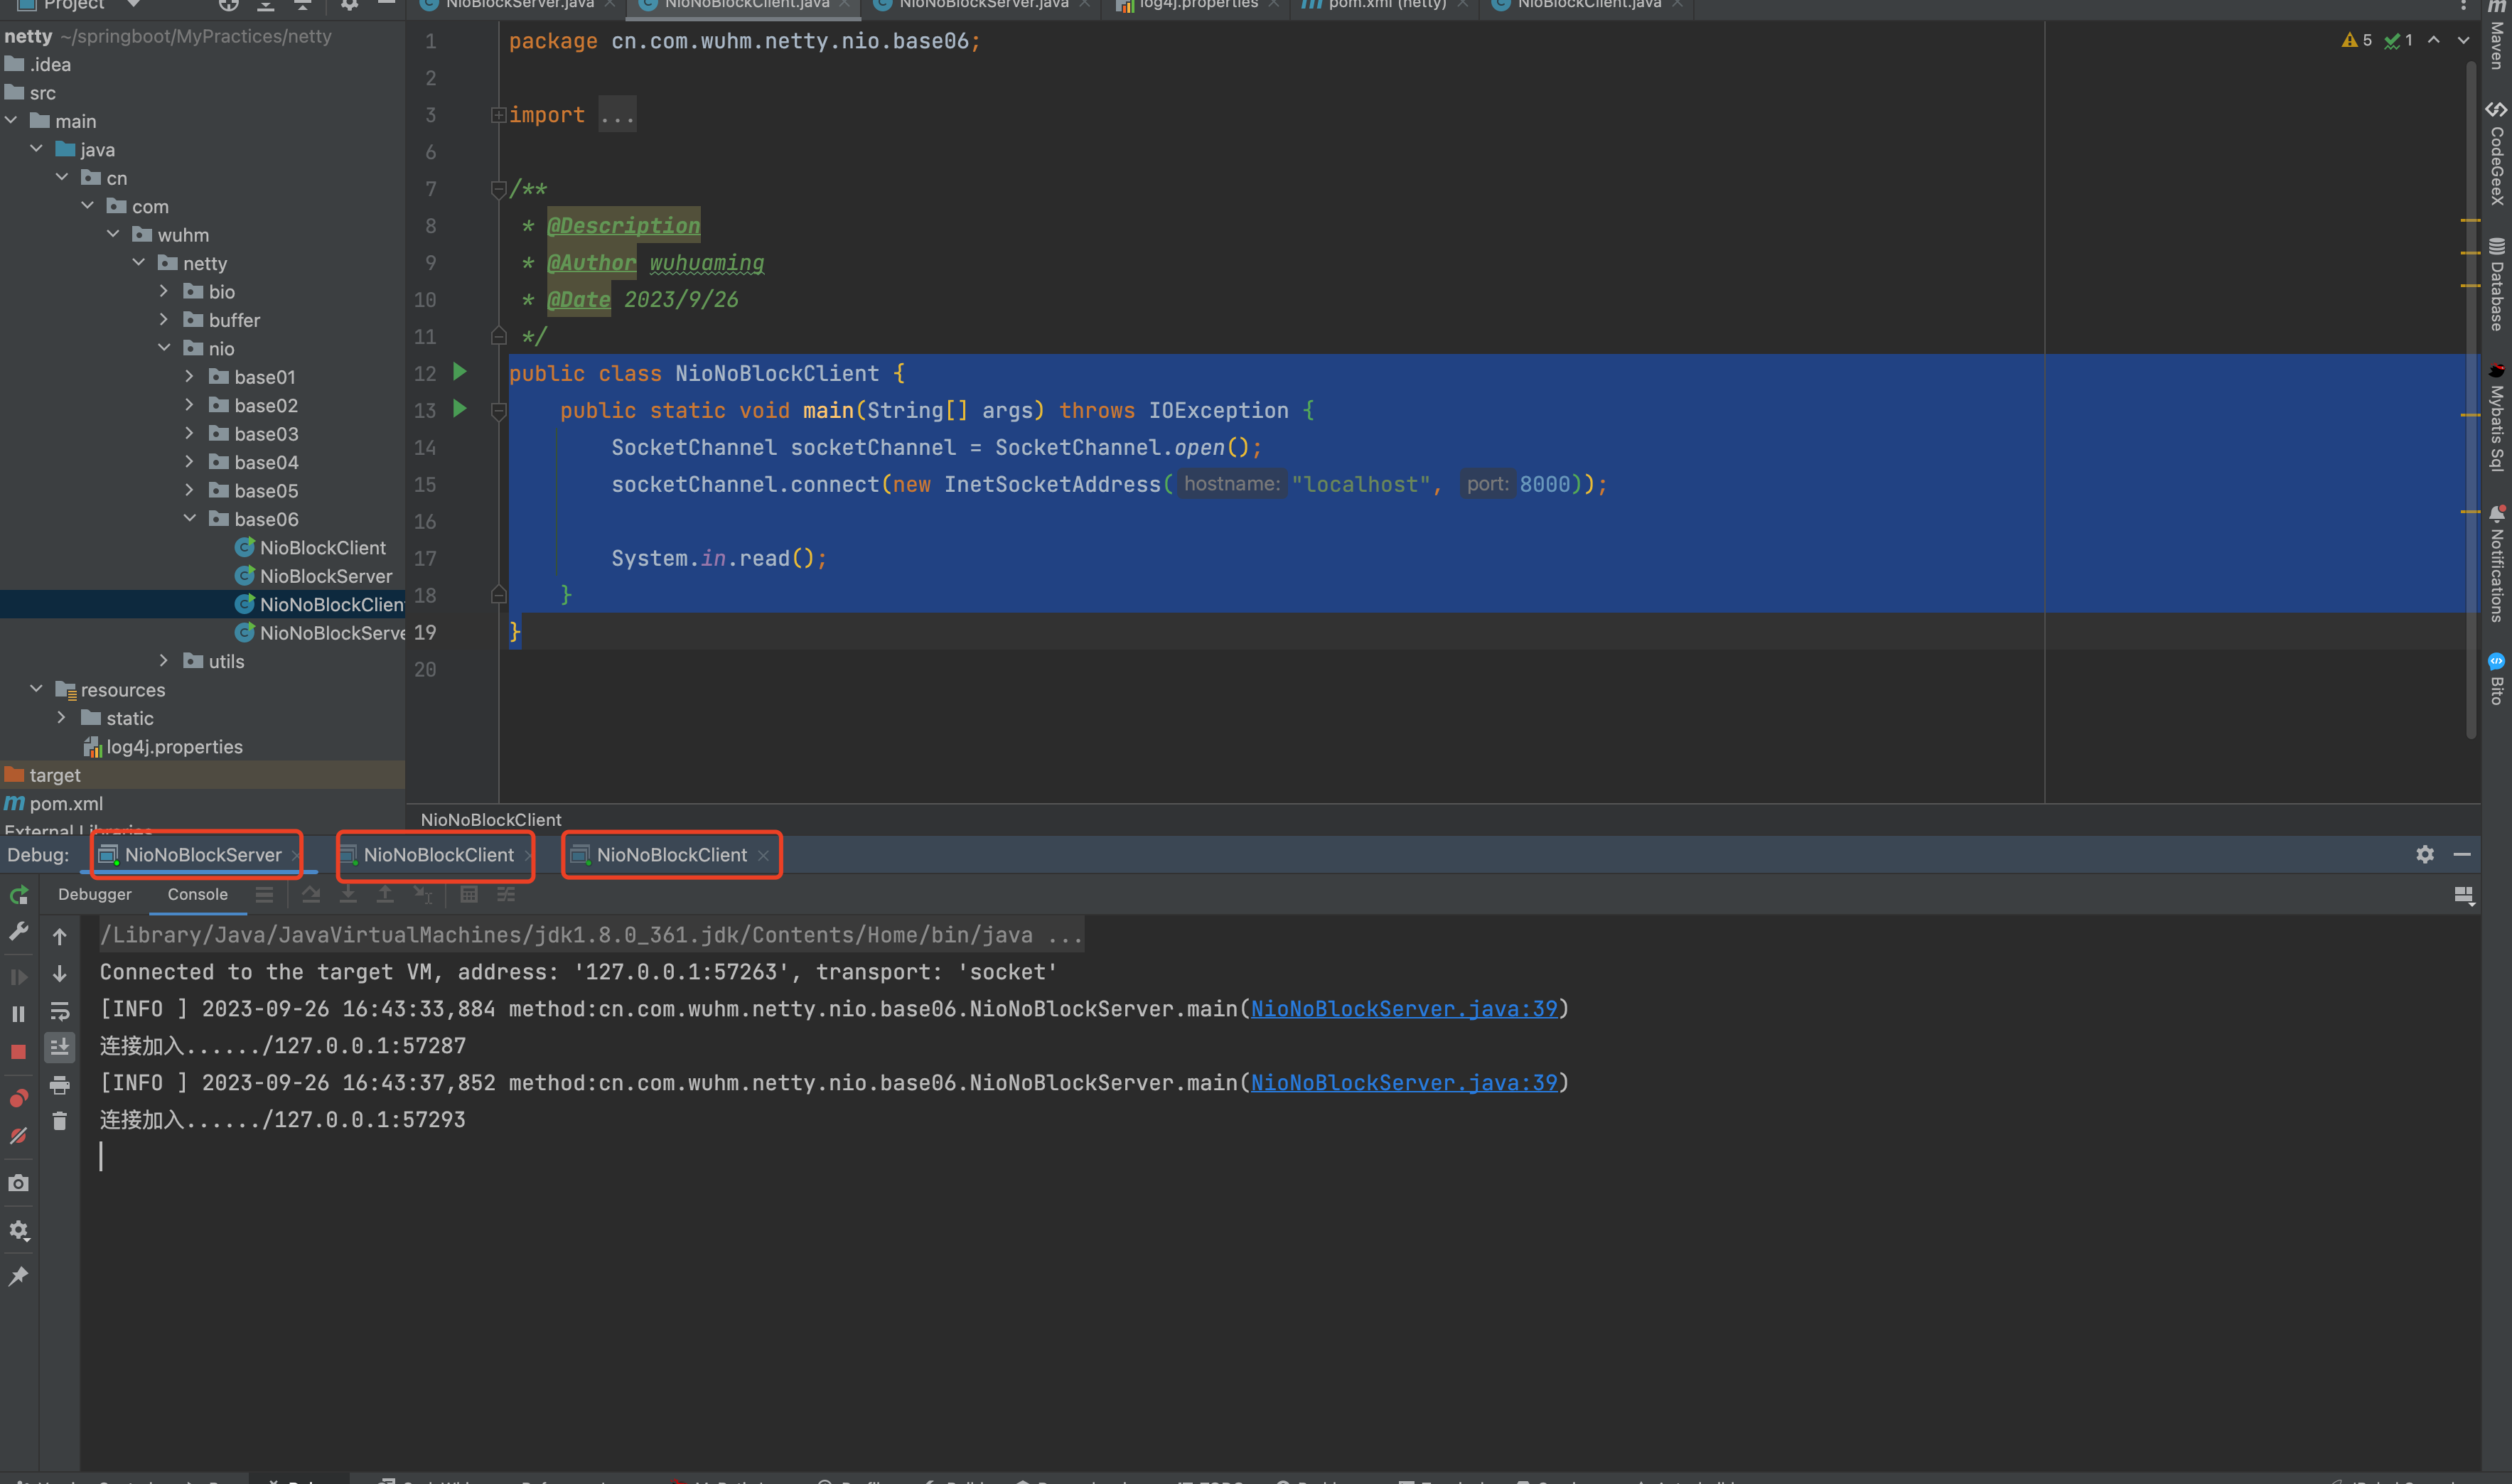Viewport: 2512px width, 1484px height.
Task: Open Mybatis Sql side panel
Action: (x=2497, y=418)
